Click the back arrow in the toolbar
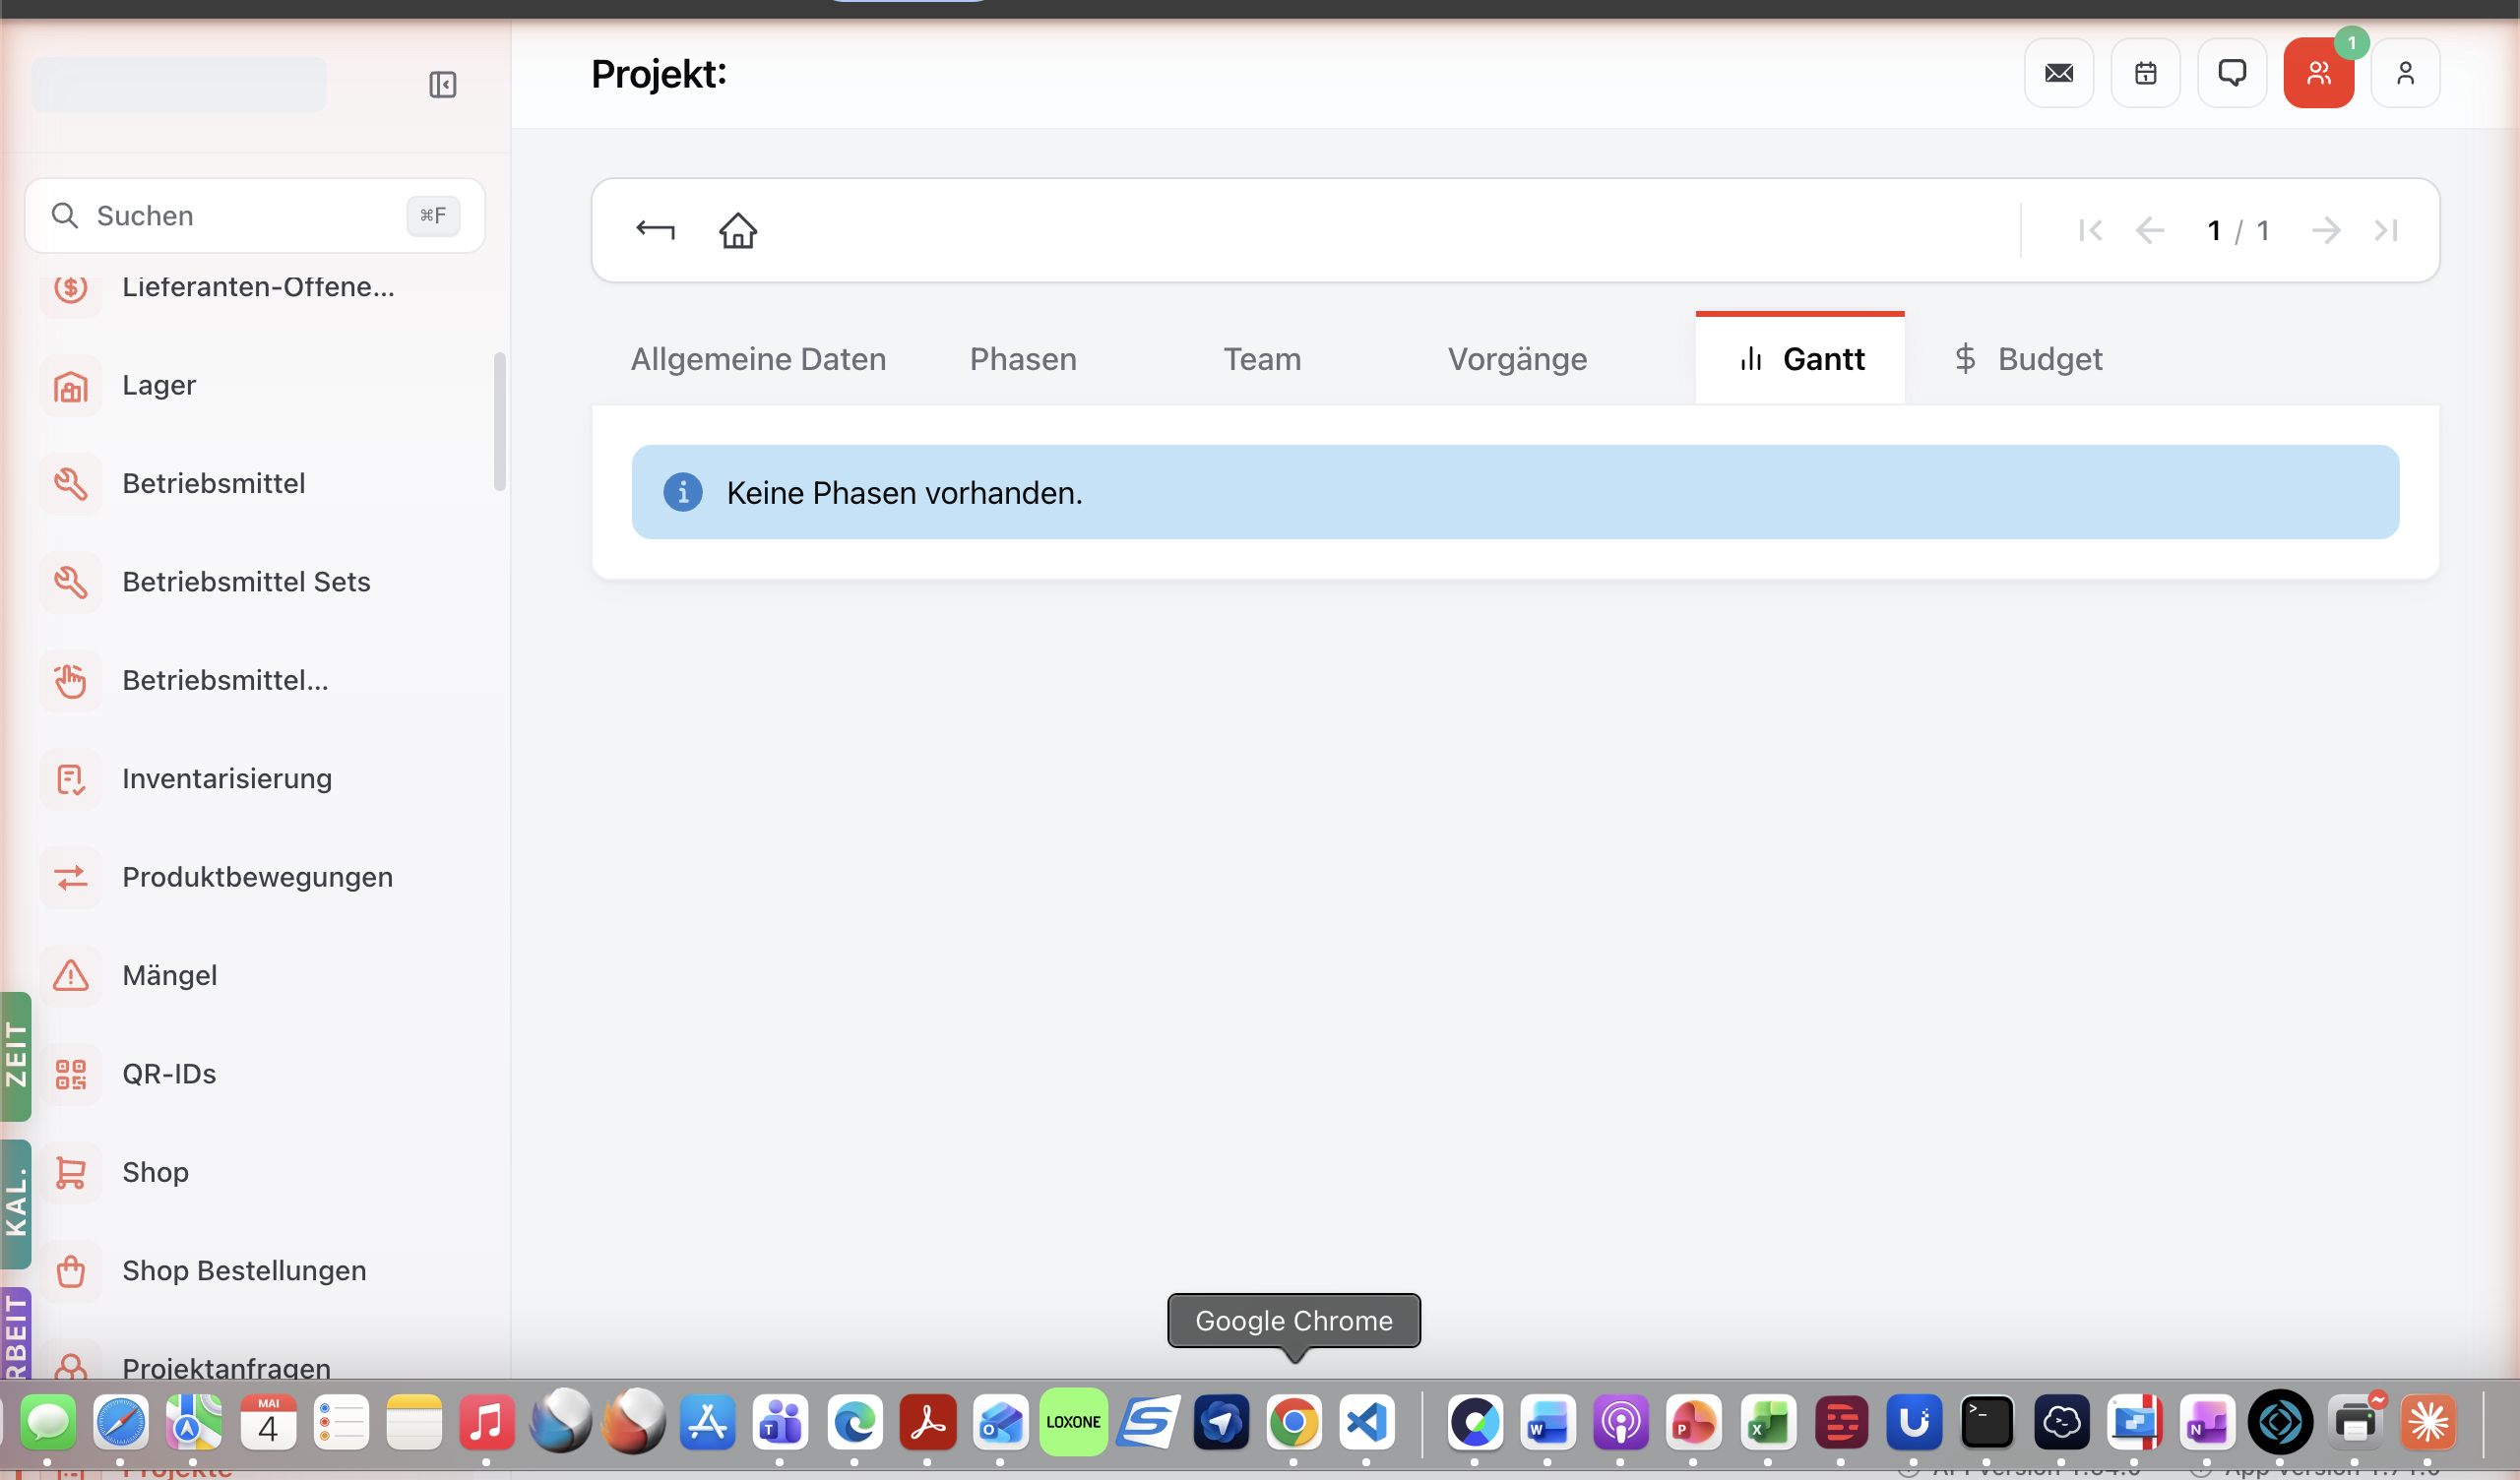2520x1480 pixels. coord(656,231)
